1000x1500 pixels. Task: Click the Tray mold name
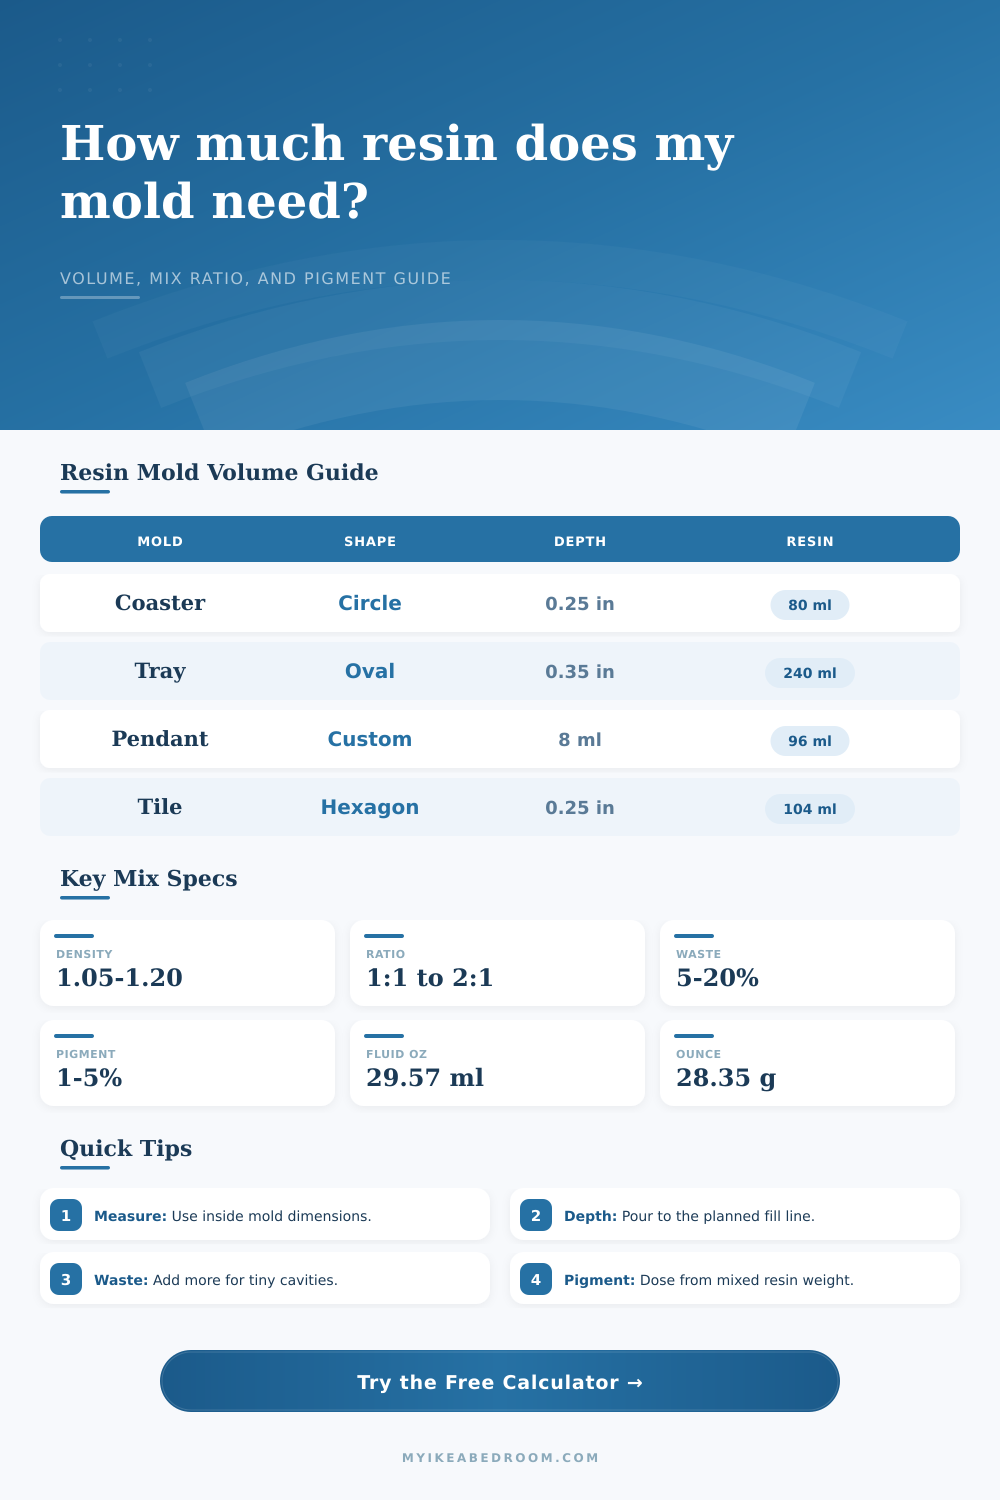point(160,671)
